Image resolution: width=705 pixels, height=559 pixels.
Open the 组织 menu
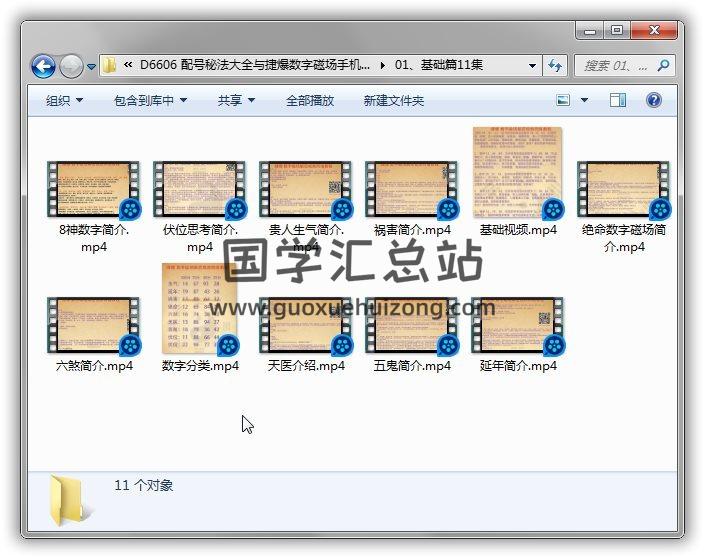pos(64,100)
